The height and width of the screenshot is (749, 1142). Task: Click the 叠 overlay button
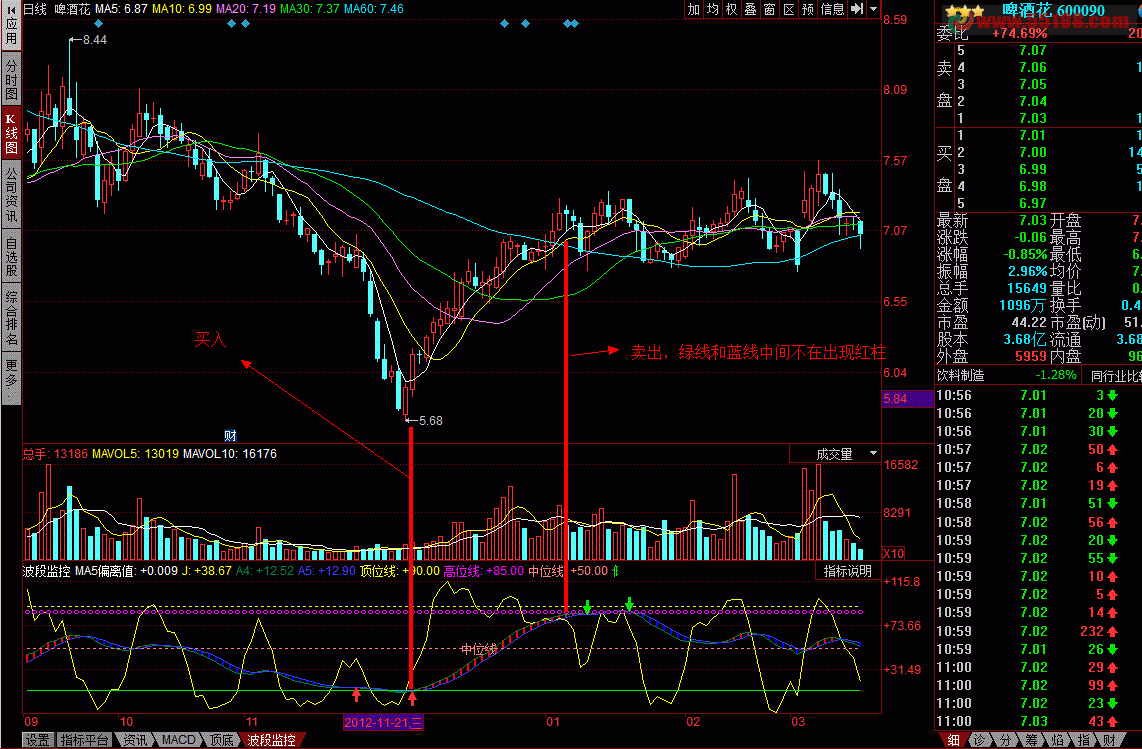click(750, 9)
